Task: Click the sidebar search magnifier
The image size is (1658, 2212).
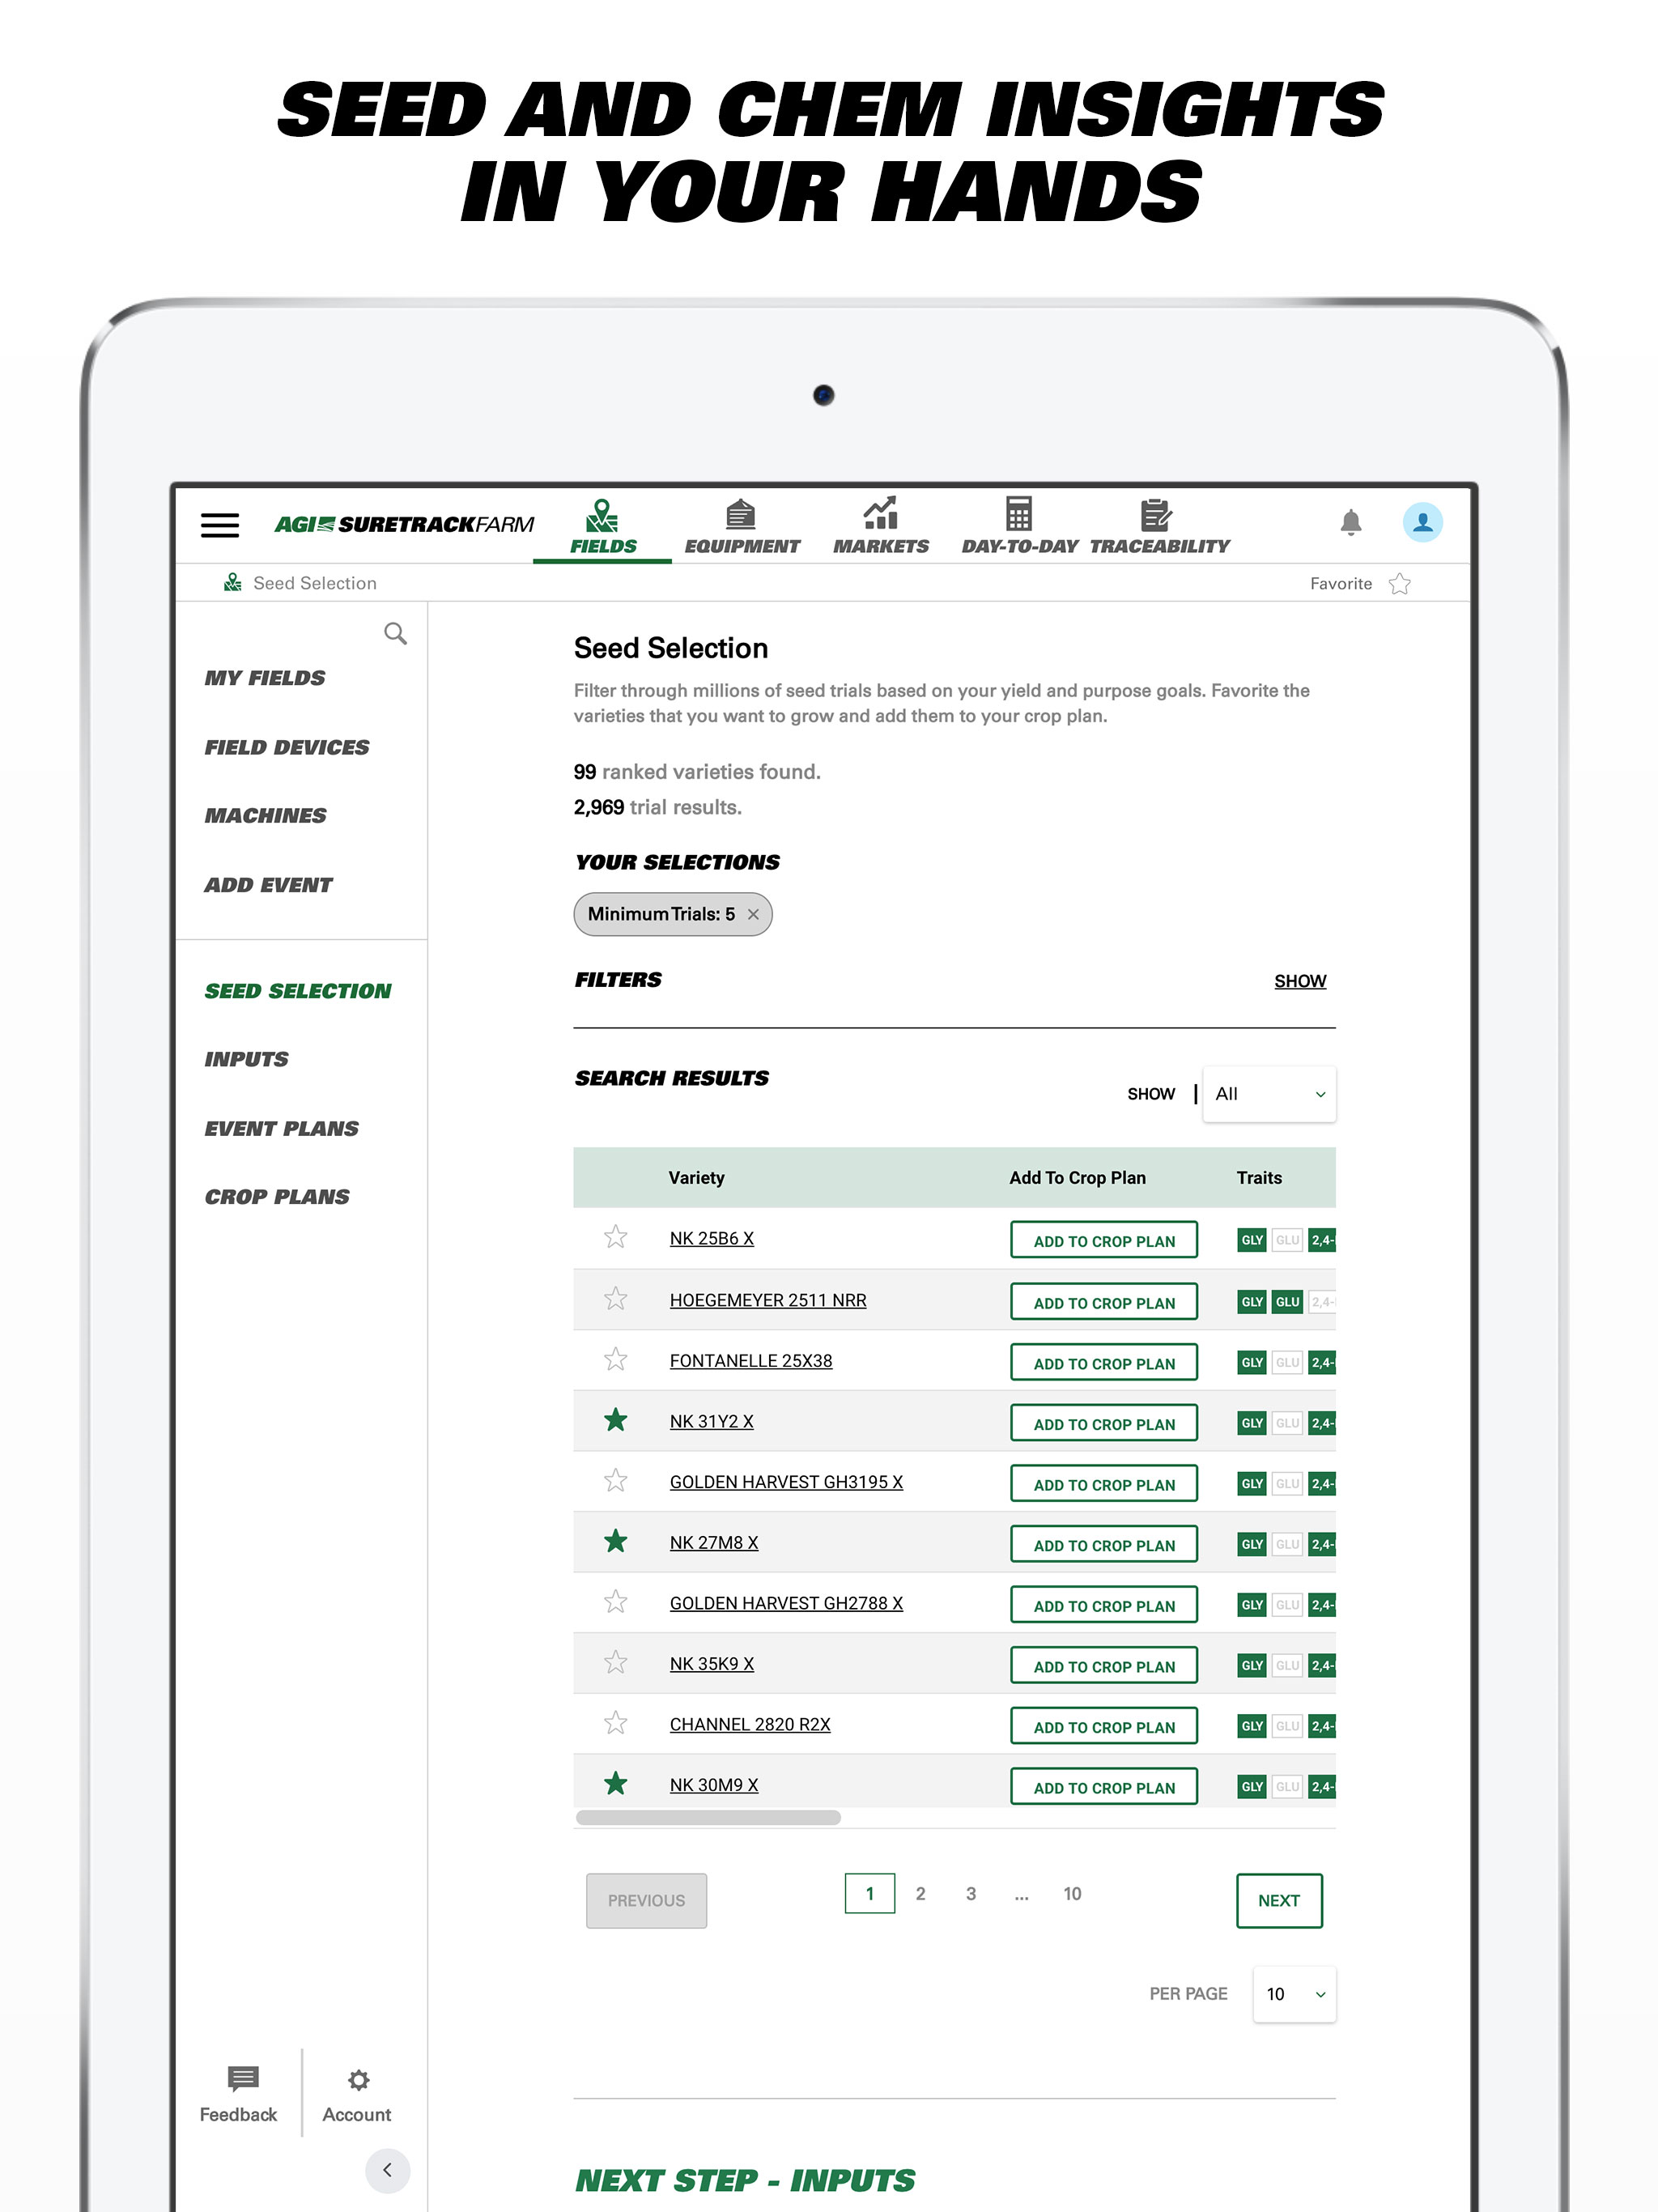Action: 395,633
